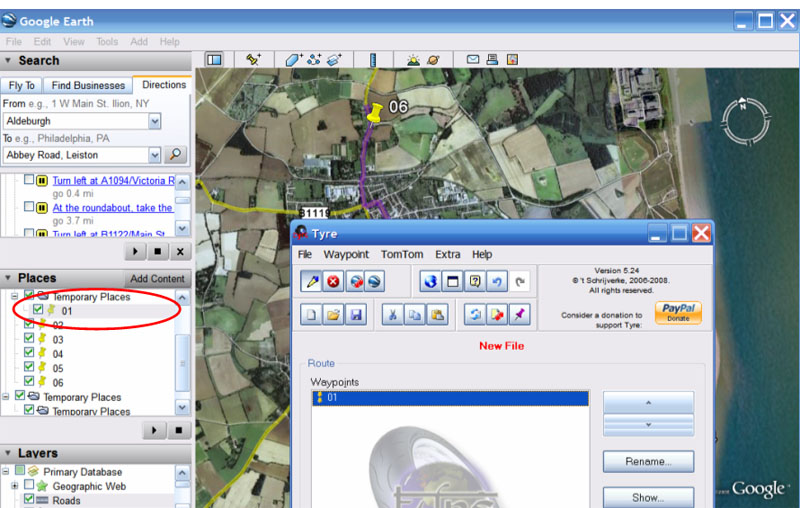The height and width of the screenshot is (508, 800).
Task: Click the PayPal Donate button
Action: (678, 313)
